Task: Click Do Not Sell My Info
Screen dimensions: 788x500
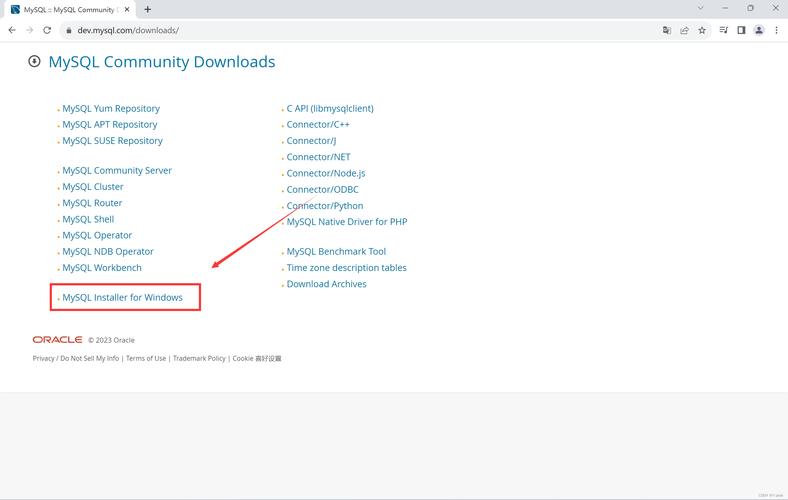Action: point(89,358)
